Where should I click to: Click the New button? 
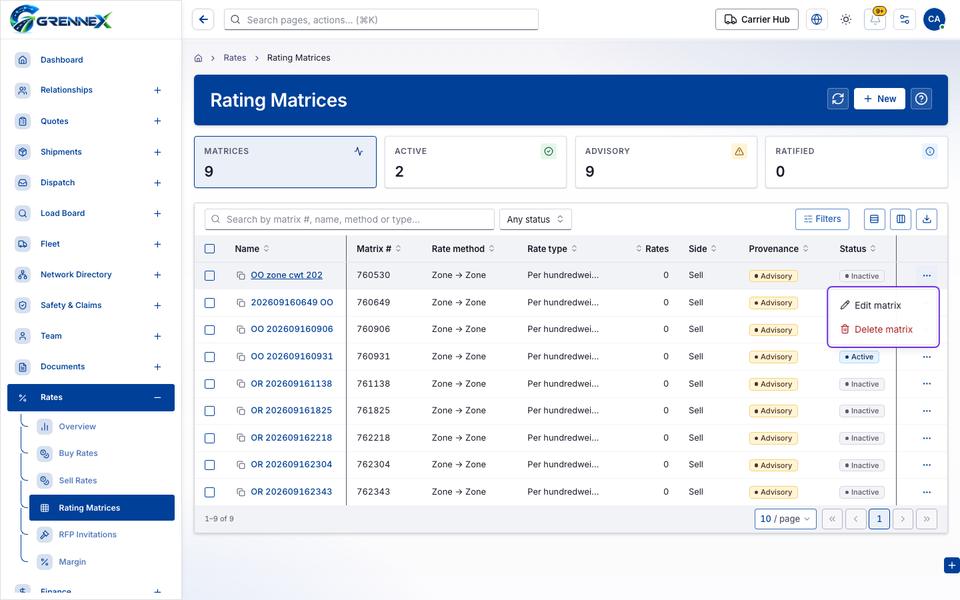tap(879, 99)
